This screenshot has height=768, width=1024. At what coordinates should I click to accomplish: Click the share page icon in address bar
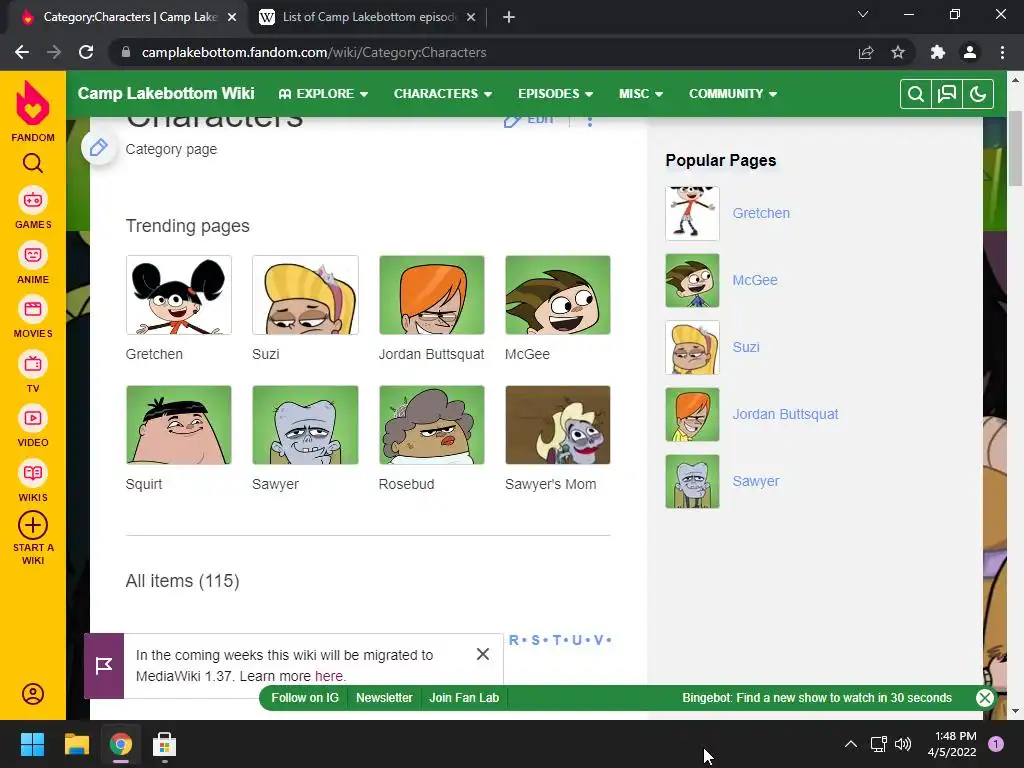click(866, 52)
